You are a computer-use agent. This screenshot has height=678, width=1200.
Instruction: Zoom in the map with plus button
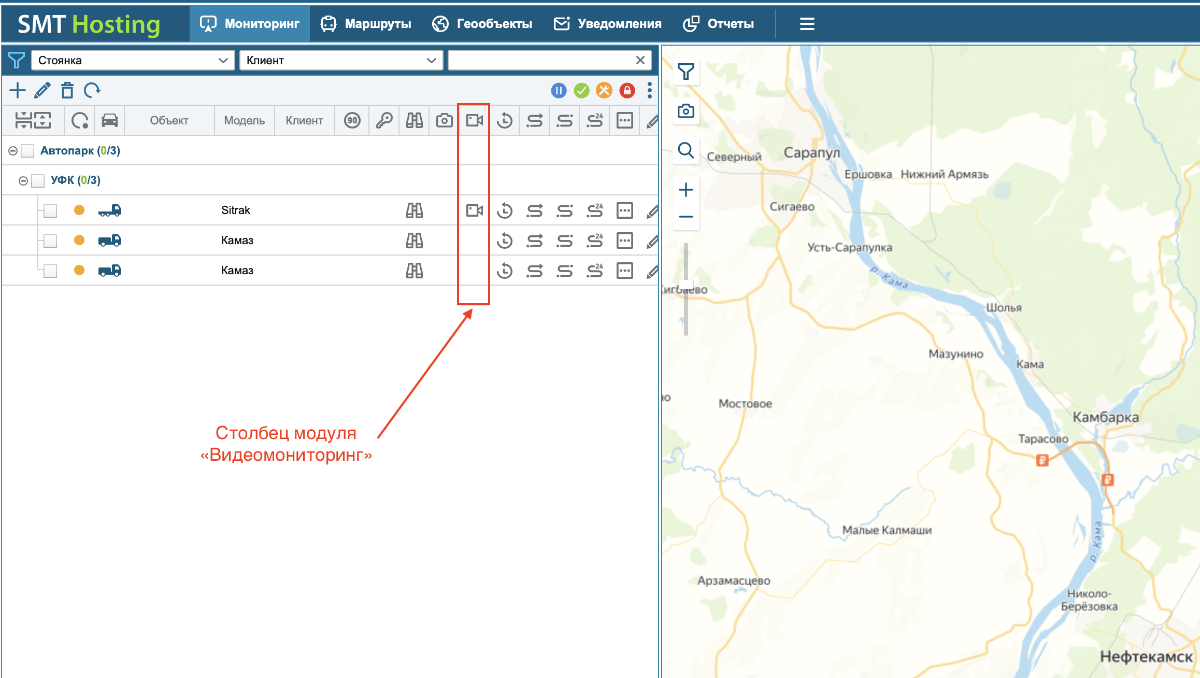pos(686,190)
